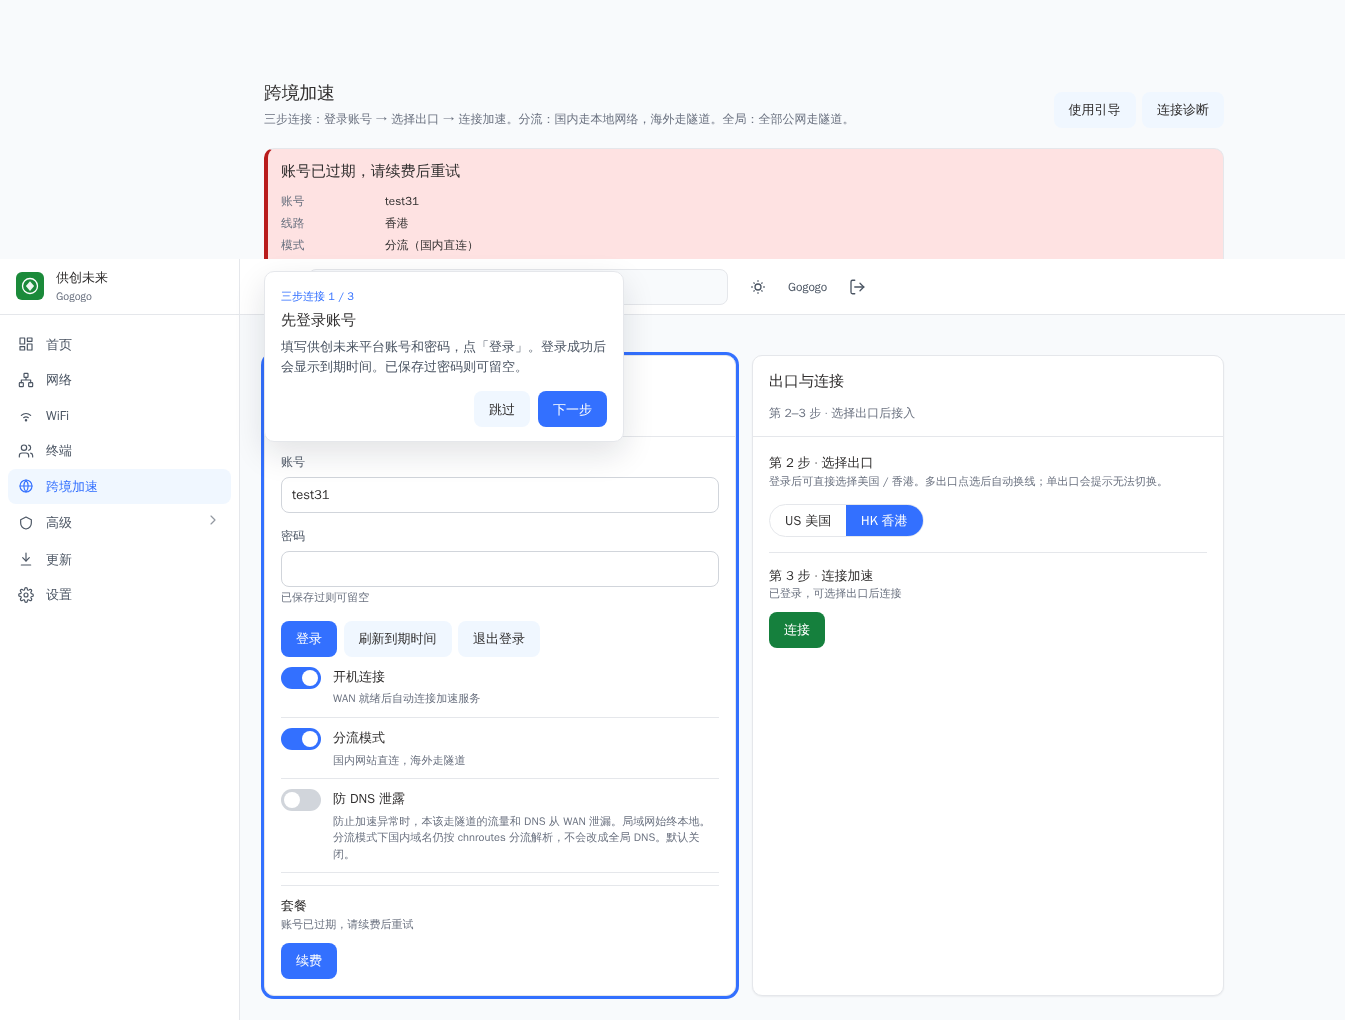Open the 网络 menu item

[x=119, y=380]
